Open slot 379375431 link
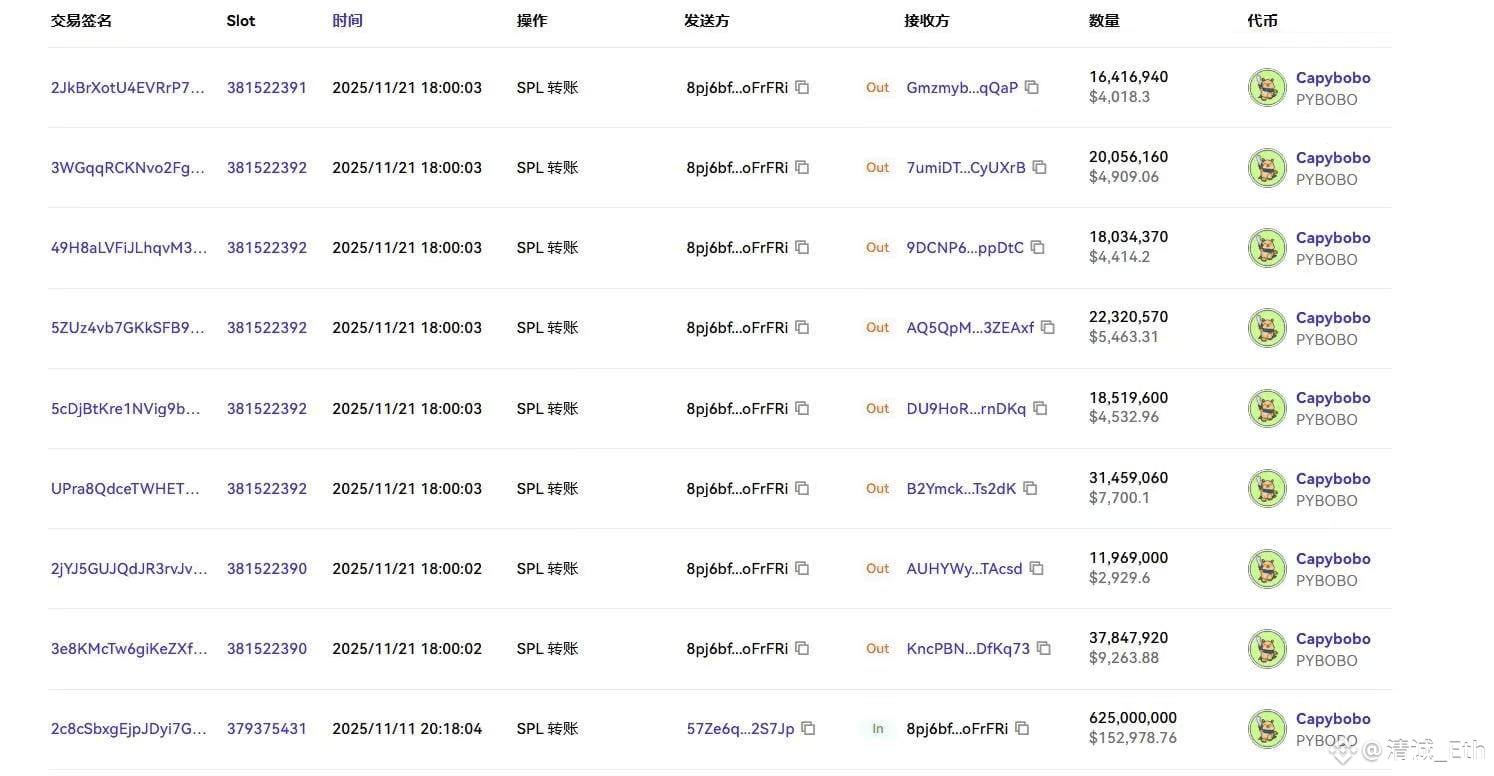Viewport: 1494px width, 776px height. coord(266,728)
